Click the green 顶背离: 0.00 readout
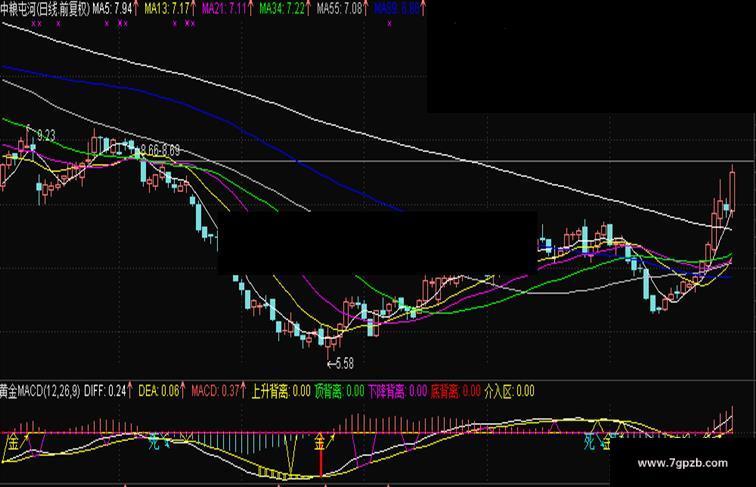The width and height of the screenshot is (756, 487). point(339,391)
